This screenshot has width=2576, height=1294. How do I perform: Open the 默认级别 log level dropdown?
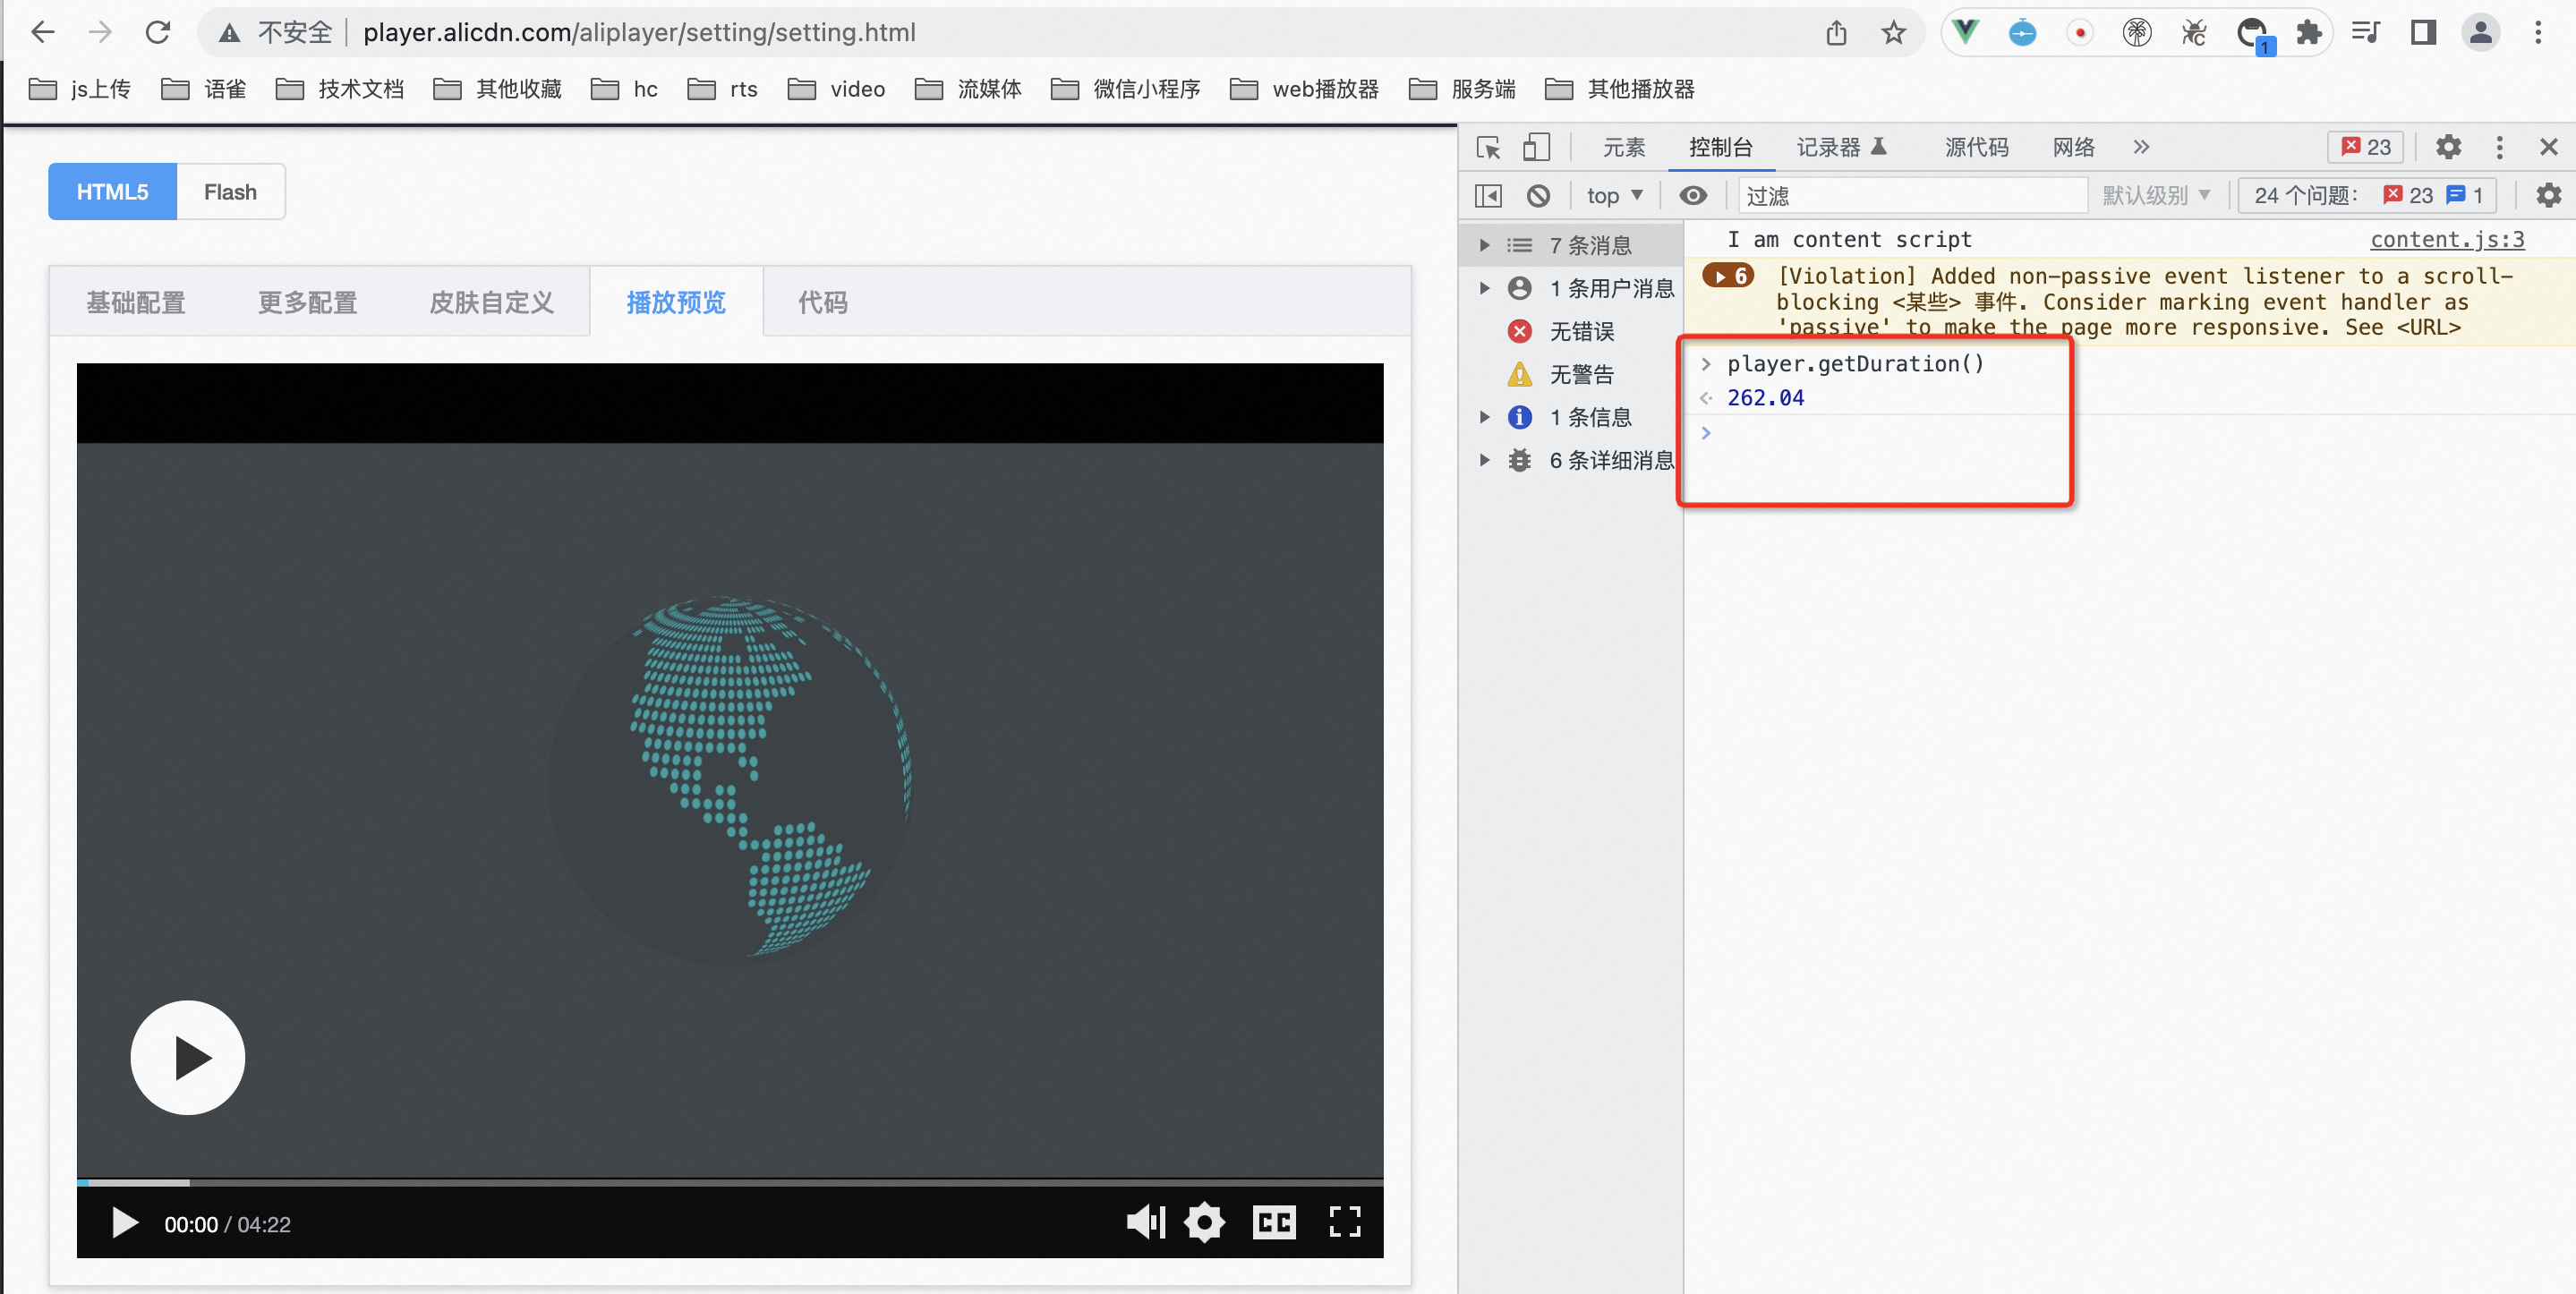[2156, 195]
